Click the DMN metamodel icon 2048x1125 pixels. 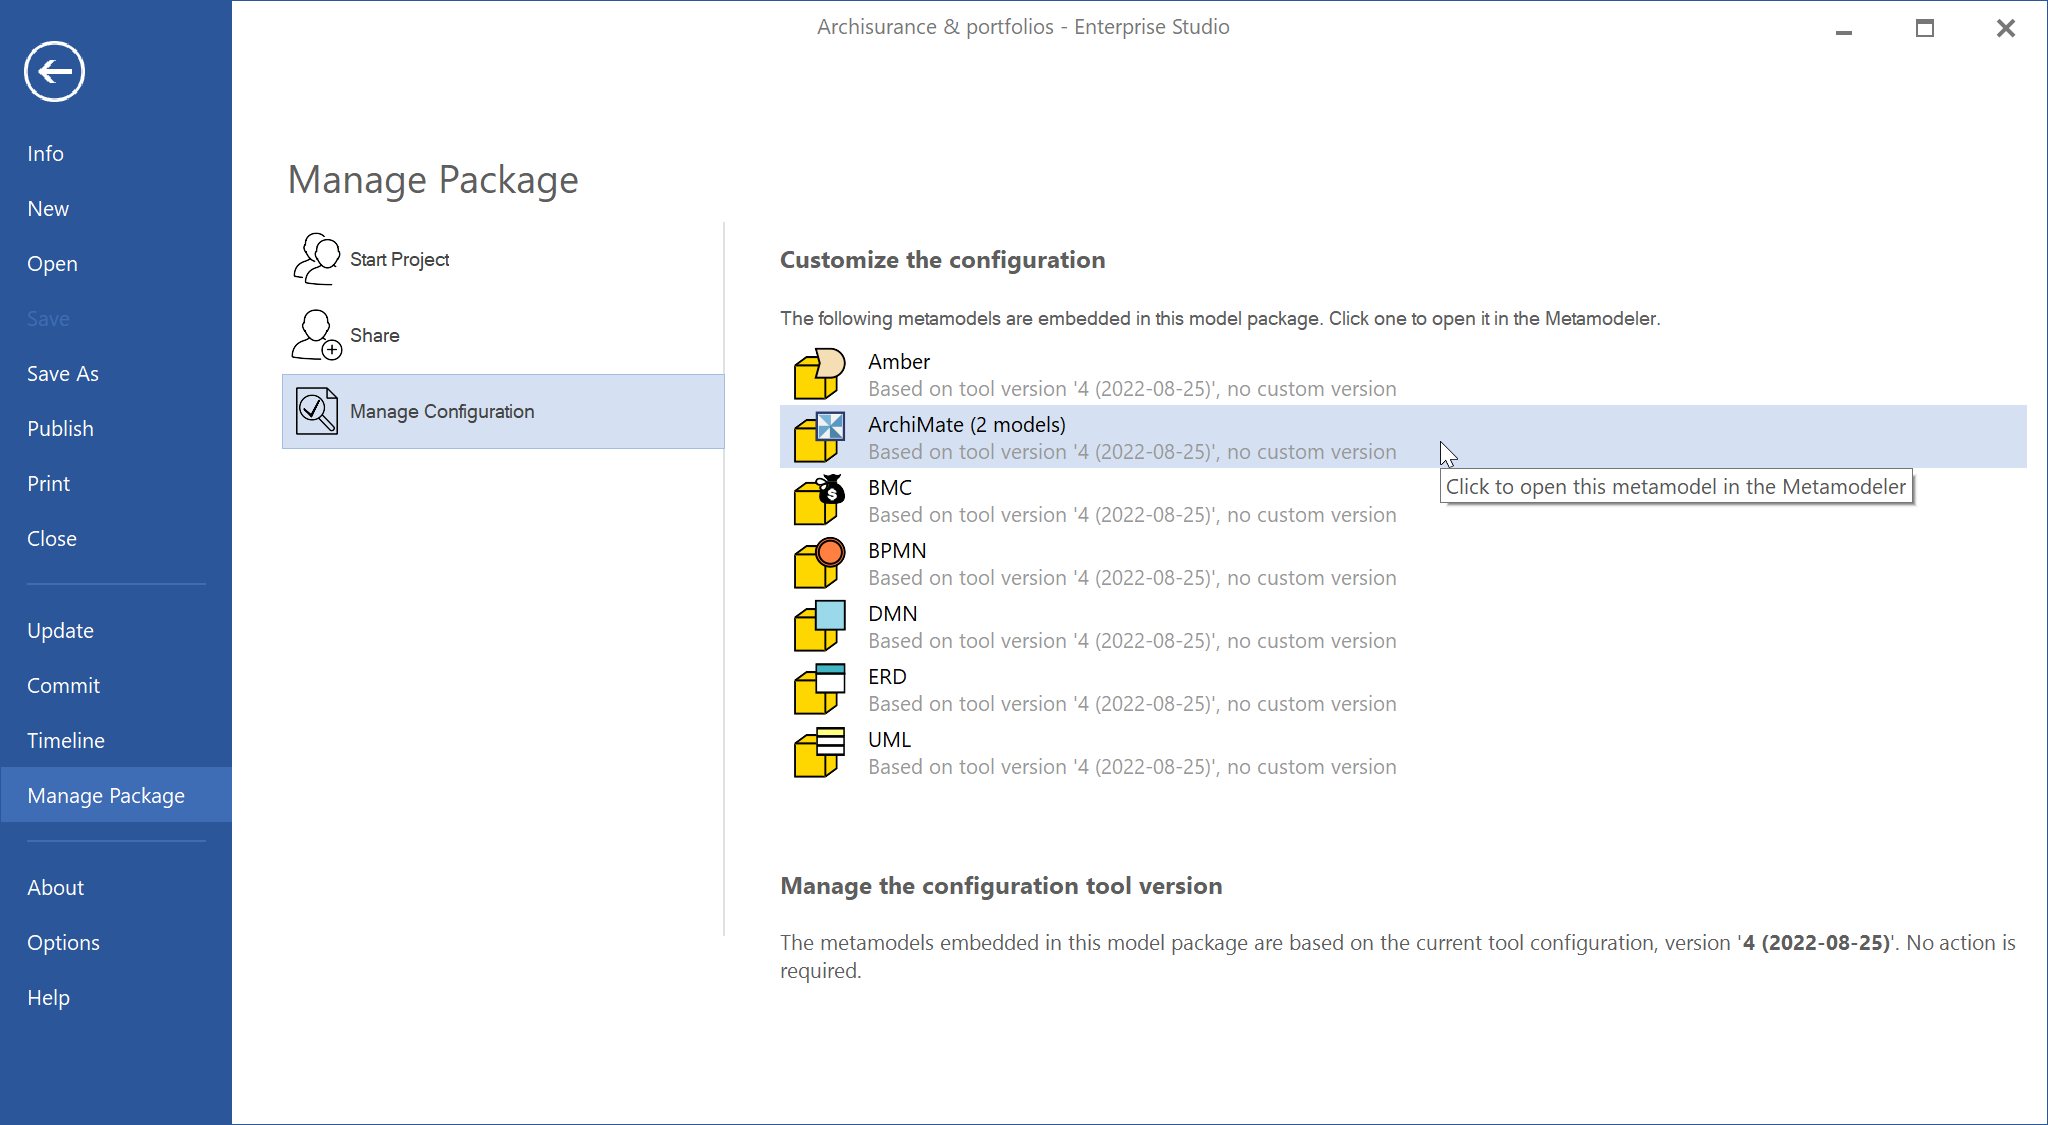[819, 626]
